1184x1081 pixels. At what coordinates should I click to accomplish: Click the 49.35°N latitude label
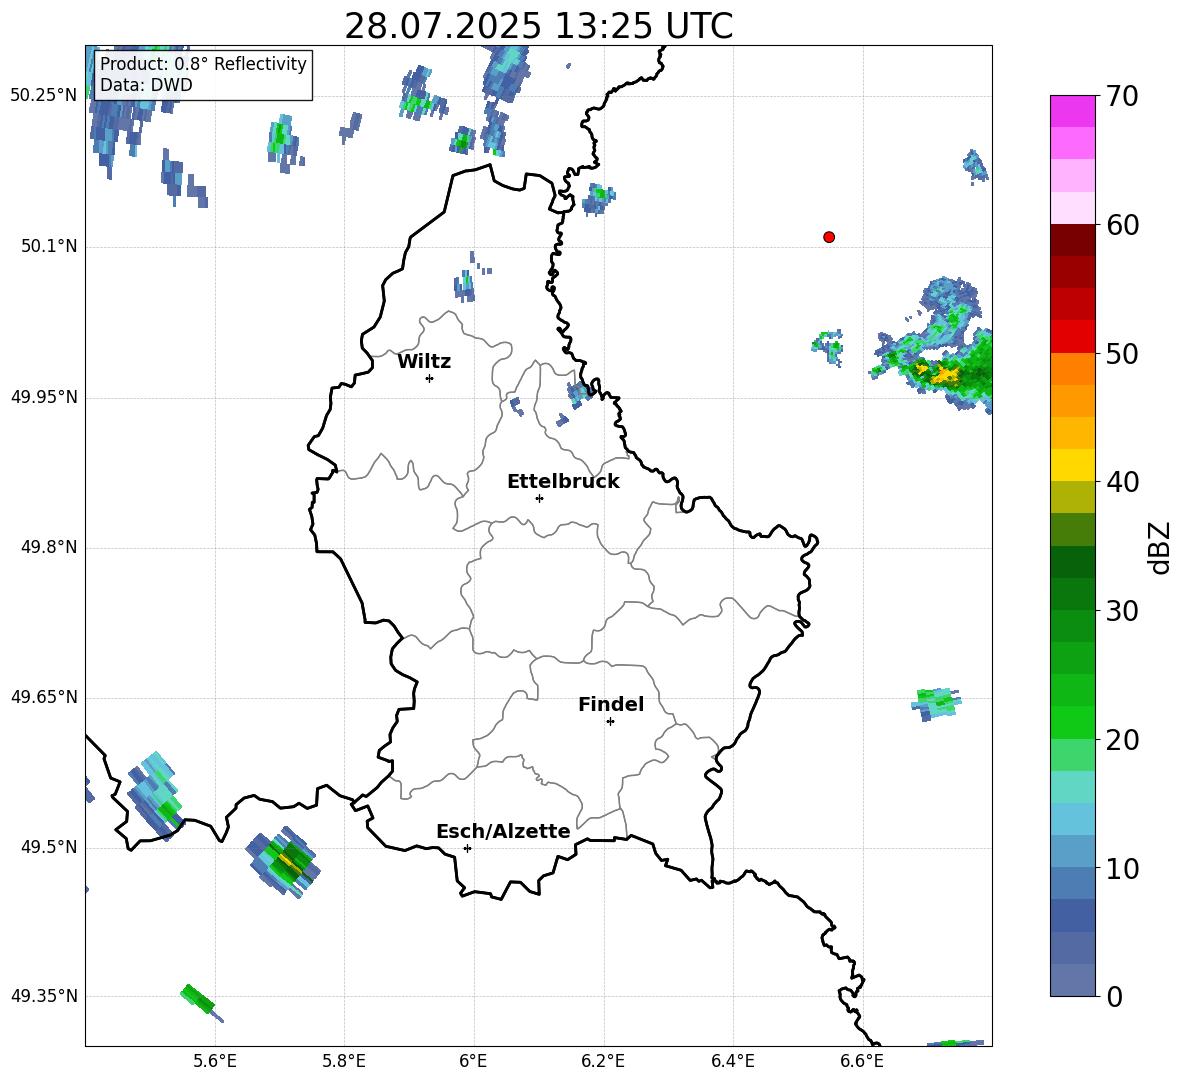[x=44, y=996]
